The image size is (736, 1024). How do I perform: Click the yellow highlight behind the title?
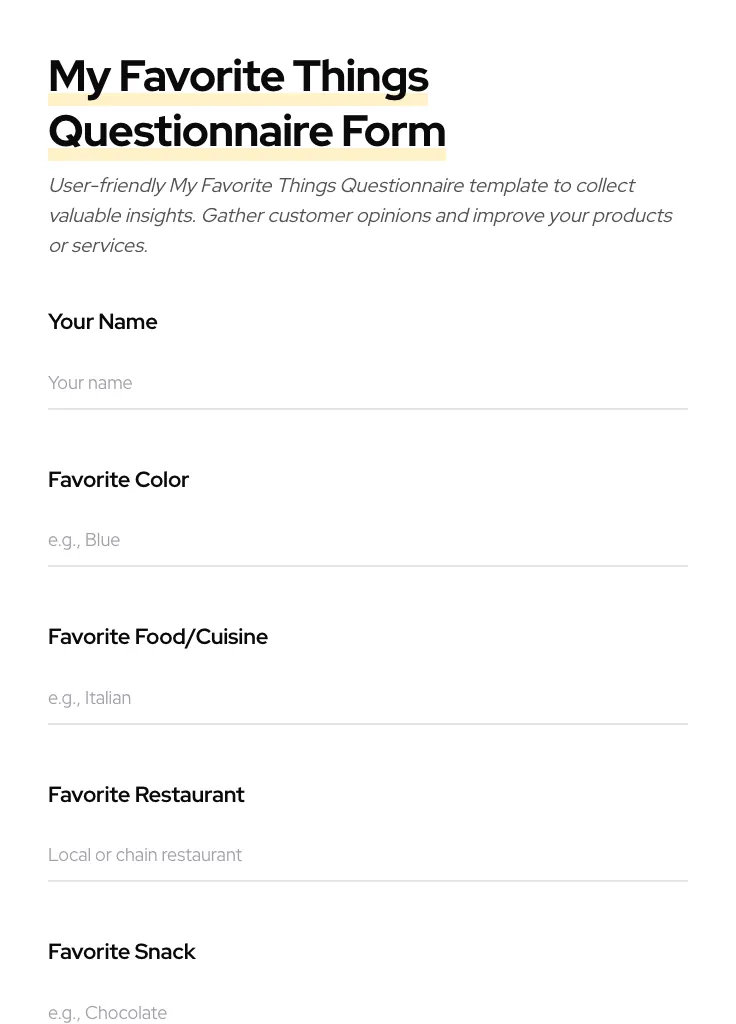(238, 97)
